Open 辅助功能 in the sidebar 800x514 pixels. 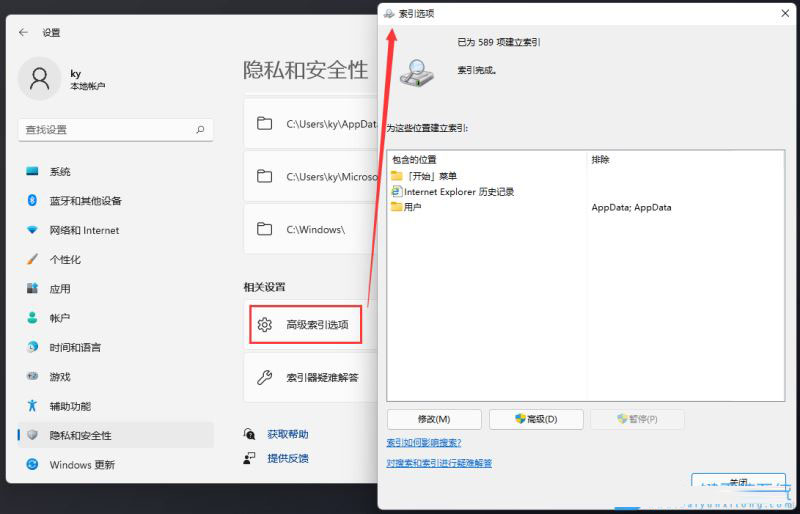pyautogui.click(x=115, y=406)
